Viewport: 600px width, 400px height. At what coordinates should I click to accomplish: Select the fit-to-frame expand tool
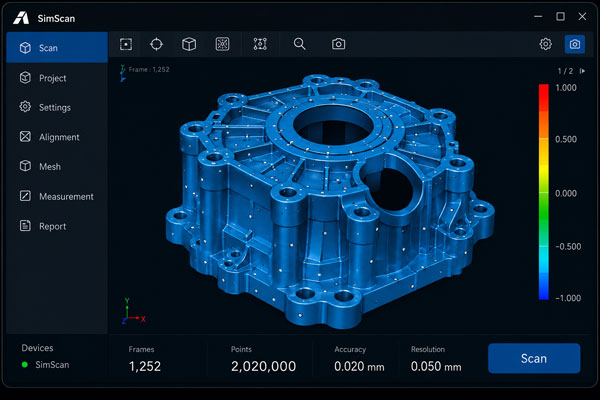222,44
